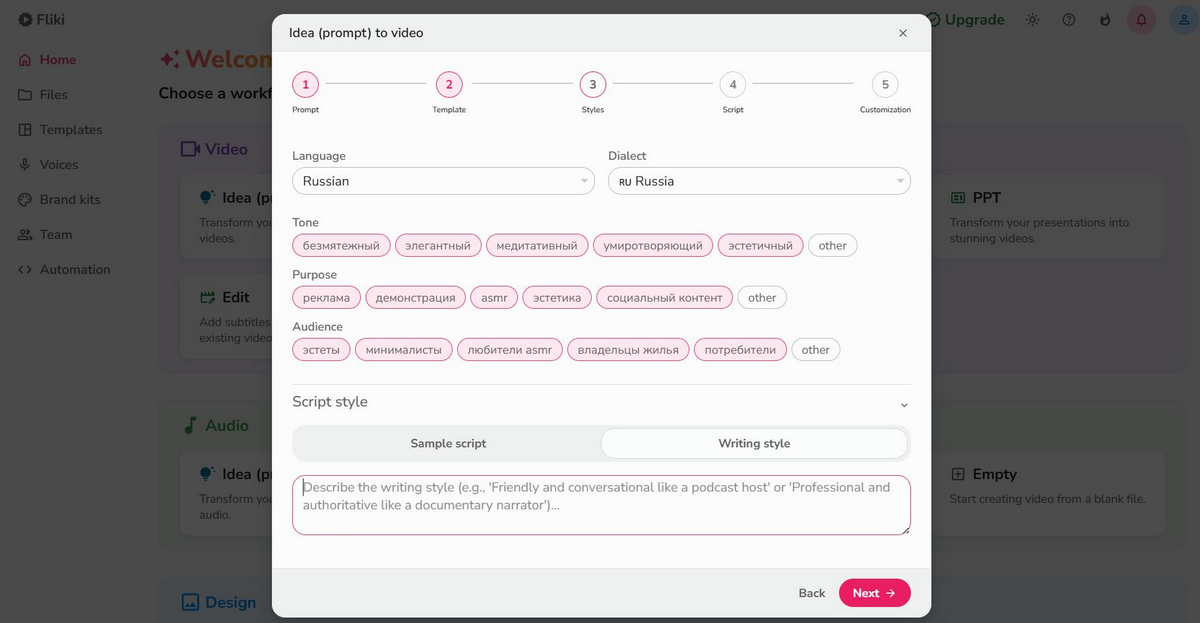Click the Team people icon
Screen dimensions: 1200x623
point(25,235)
